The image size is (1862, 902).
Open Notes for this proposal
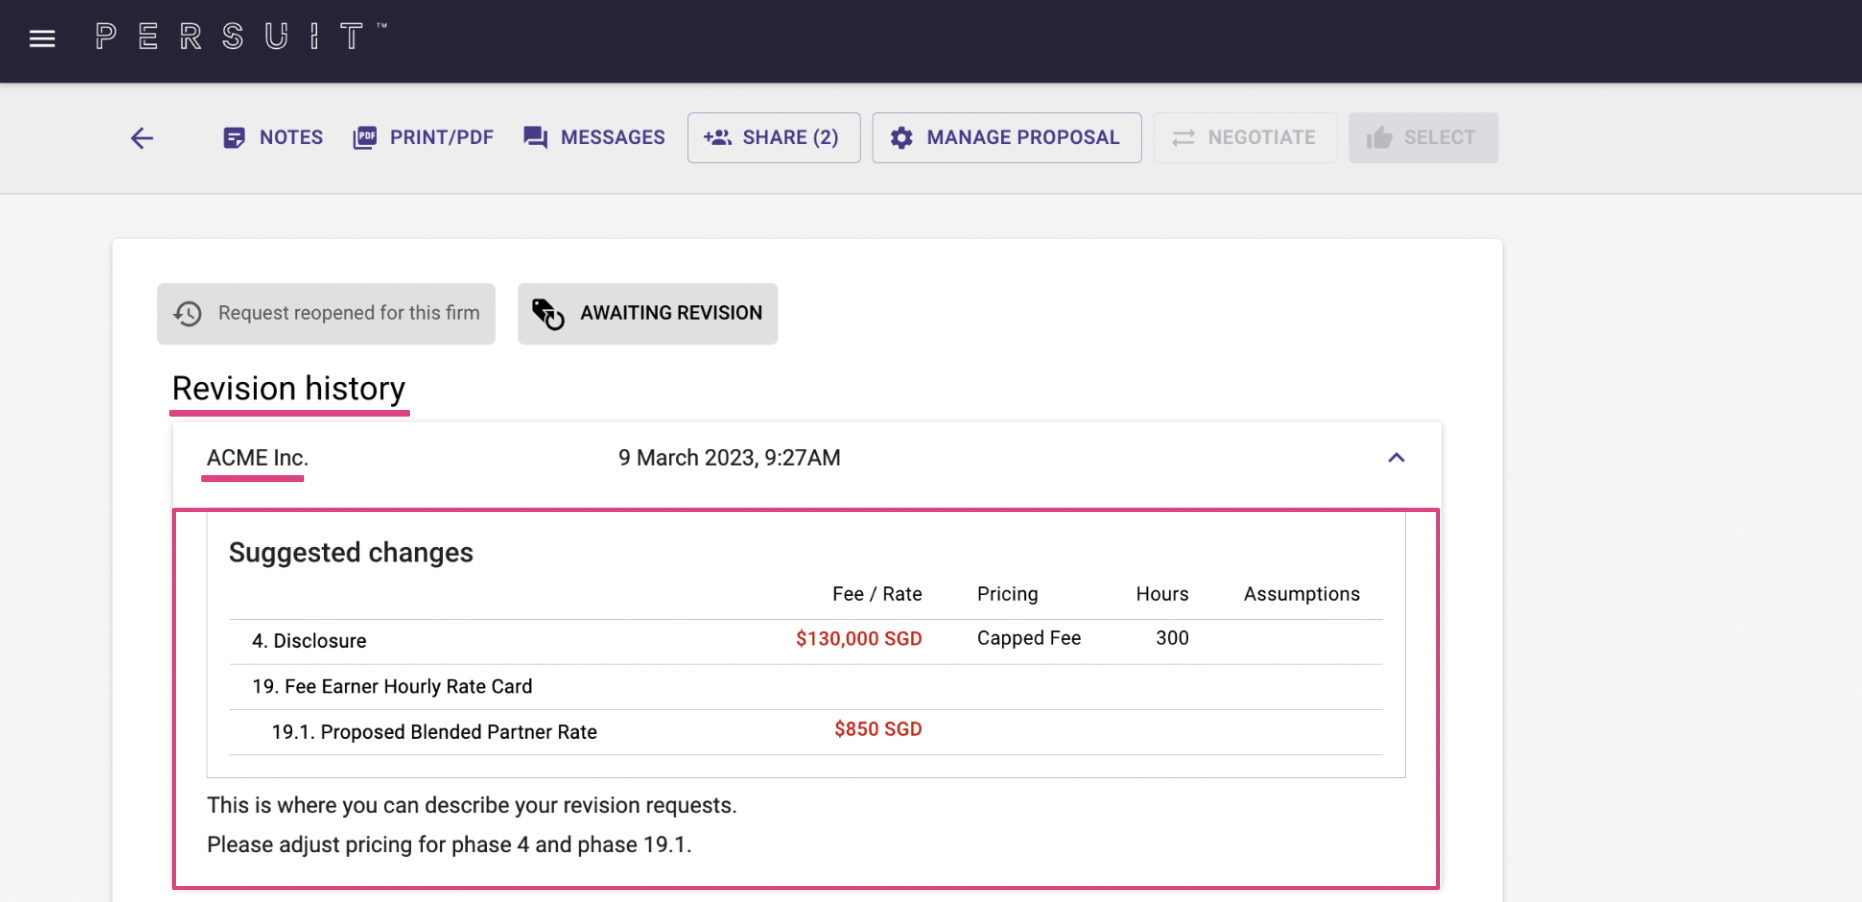[273, 138]
